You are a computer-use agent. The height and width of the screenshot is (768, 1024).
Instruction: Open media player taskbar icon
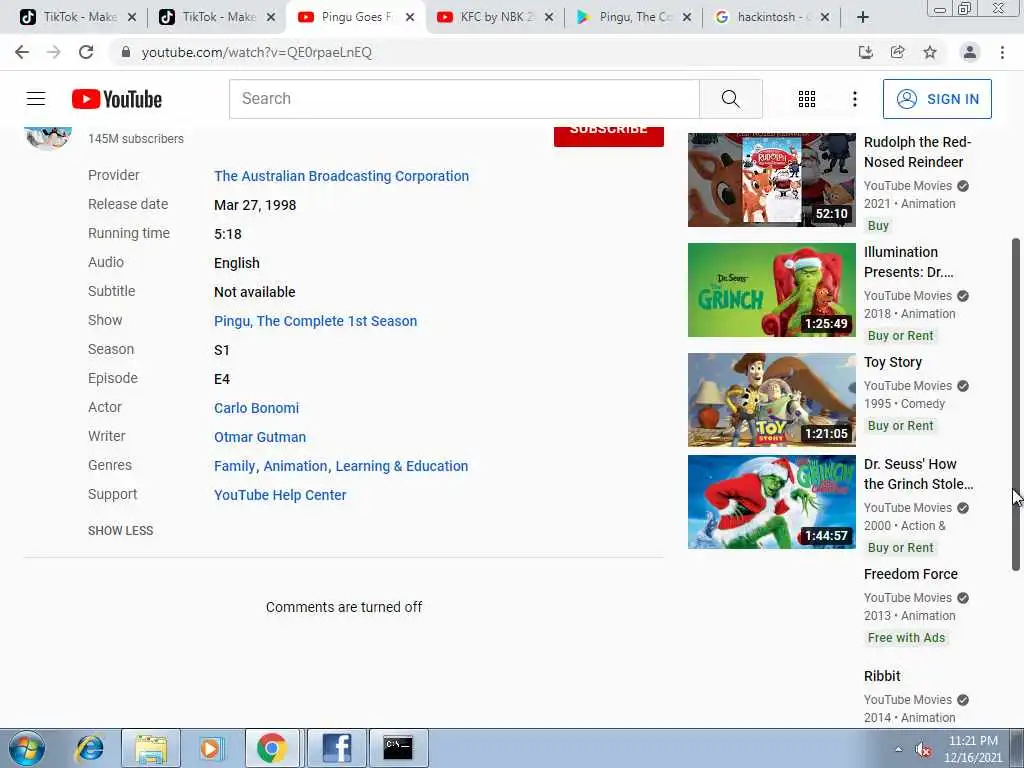point(210,748)
